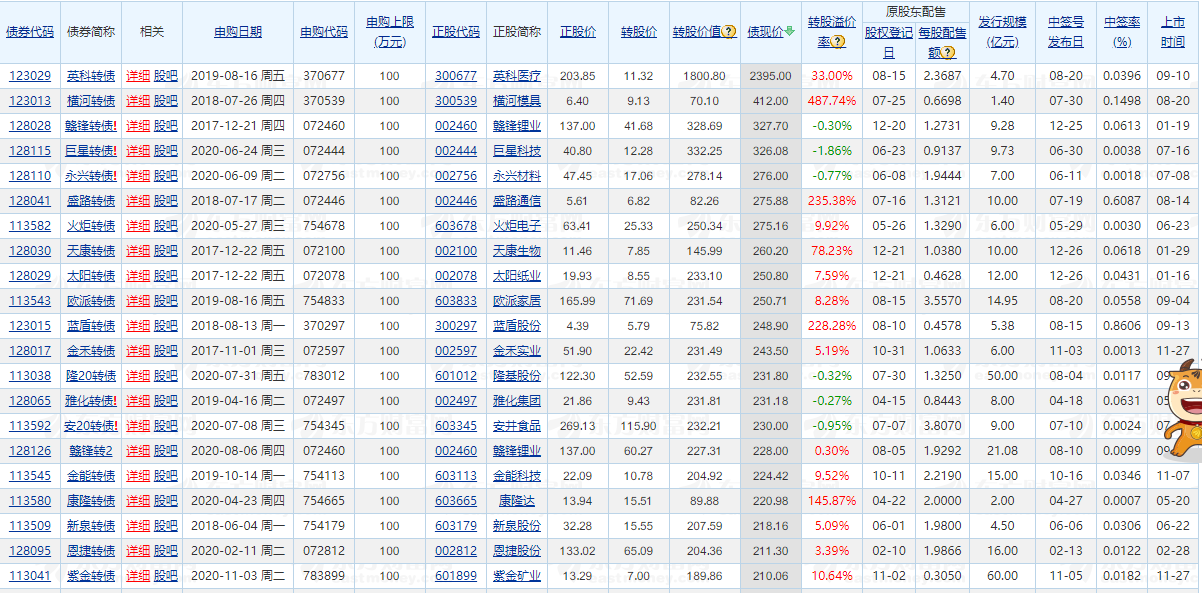1202x593 pixels.
Task: Open 蓝盾股份 stock name link
Action: (517, 326)
